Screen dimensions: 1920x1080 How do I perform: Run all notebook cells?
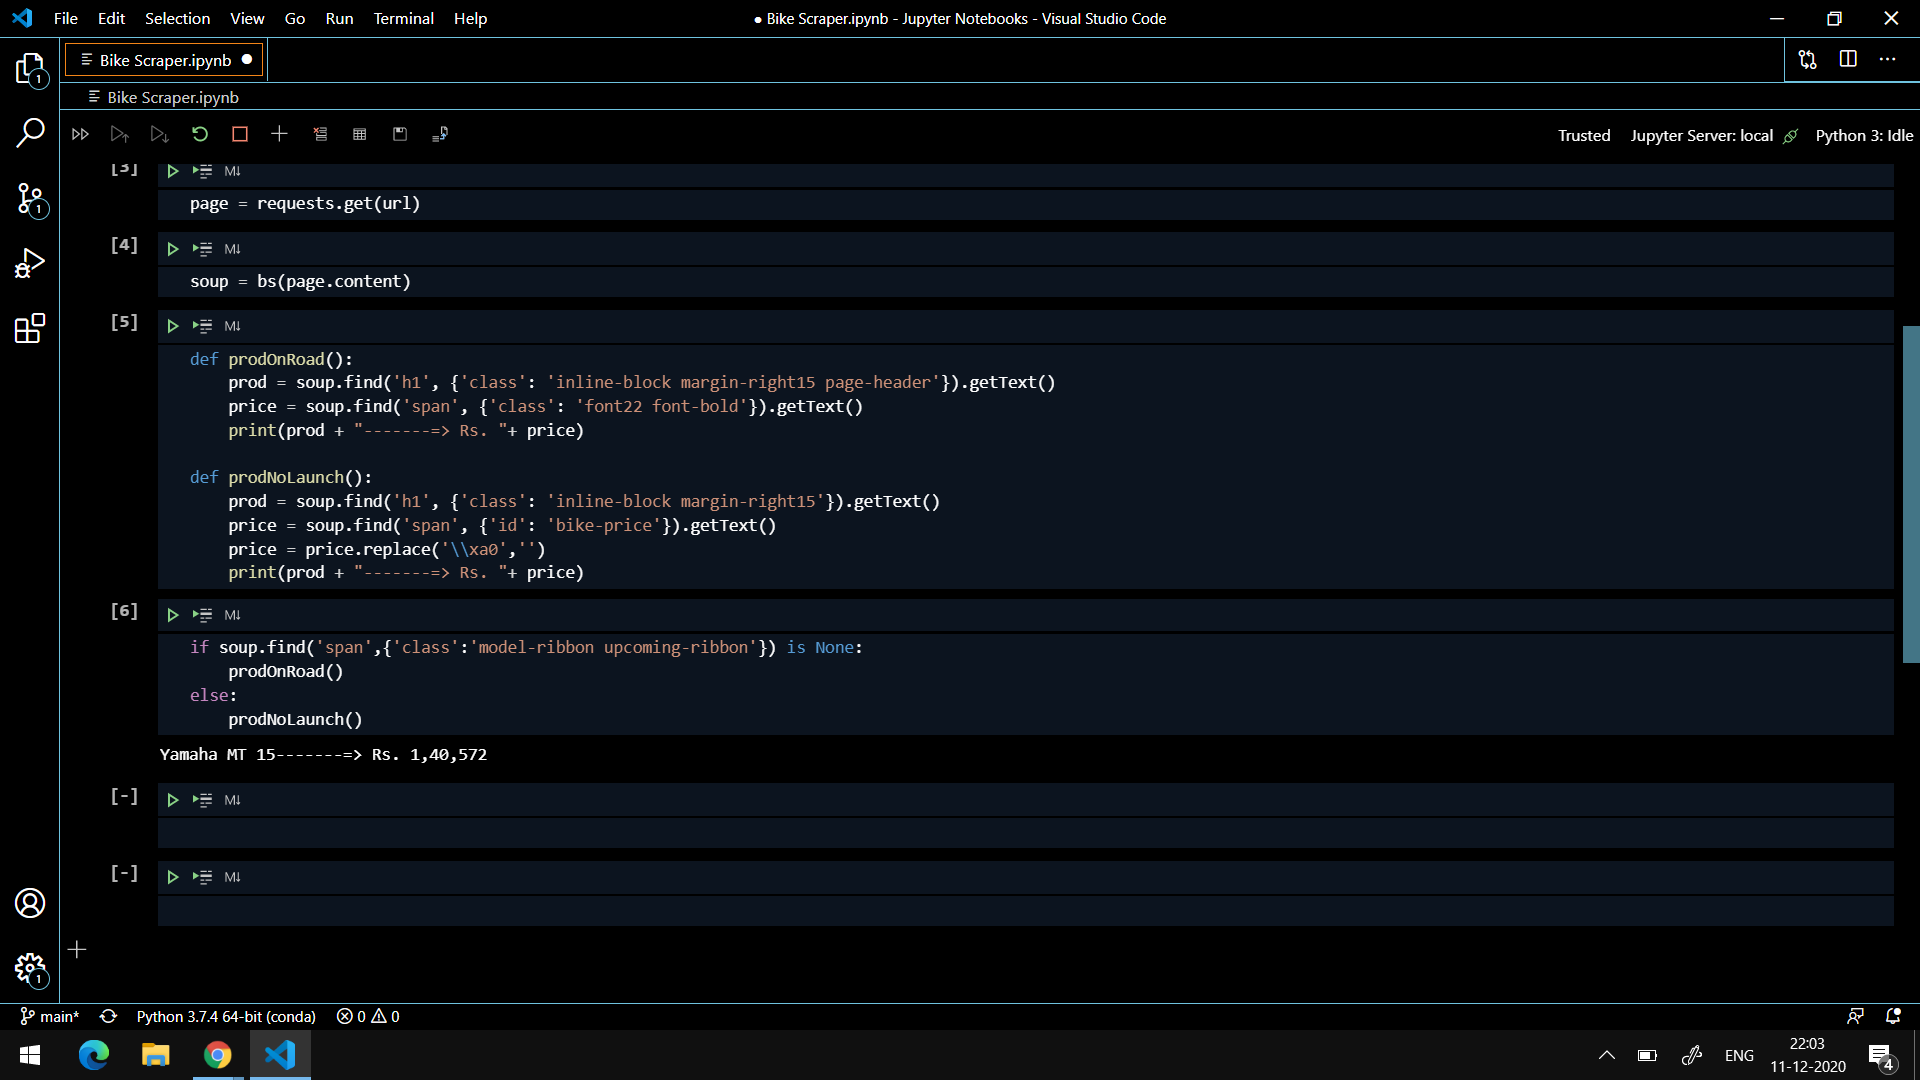click(80, 134)
